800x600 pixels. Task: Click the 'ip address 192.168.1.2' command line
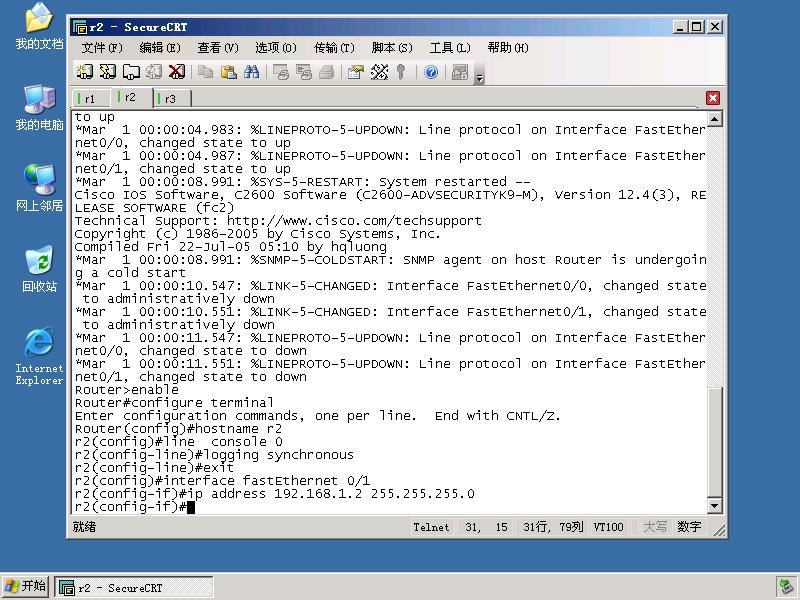[x=274, y=494]
